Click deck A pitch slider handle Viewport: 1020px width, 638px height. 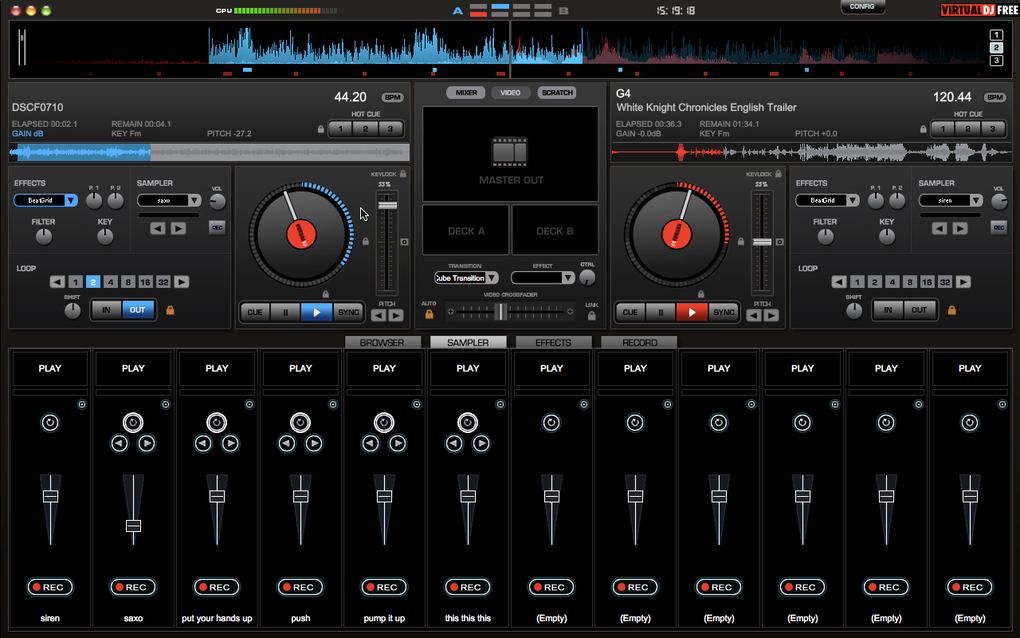[387, 205]
